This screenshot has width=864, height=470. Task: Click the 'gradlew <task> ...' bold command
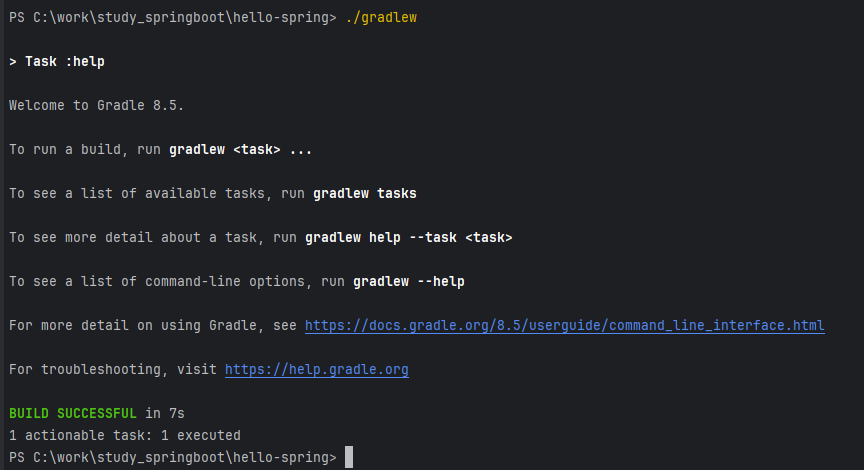pos(240,149)
